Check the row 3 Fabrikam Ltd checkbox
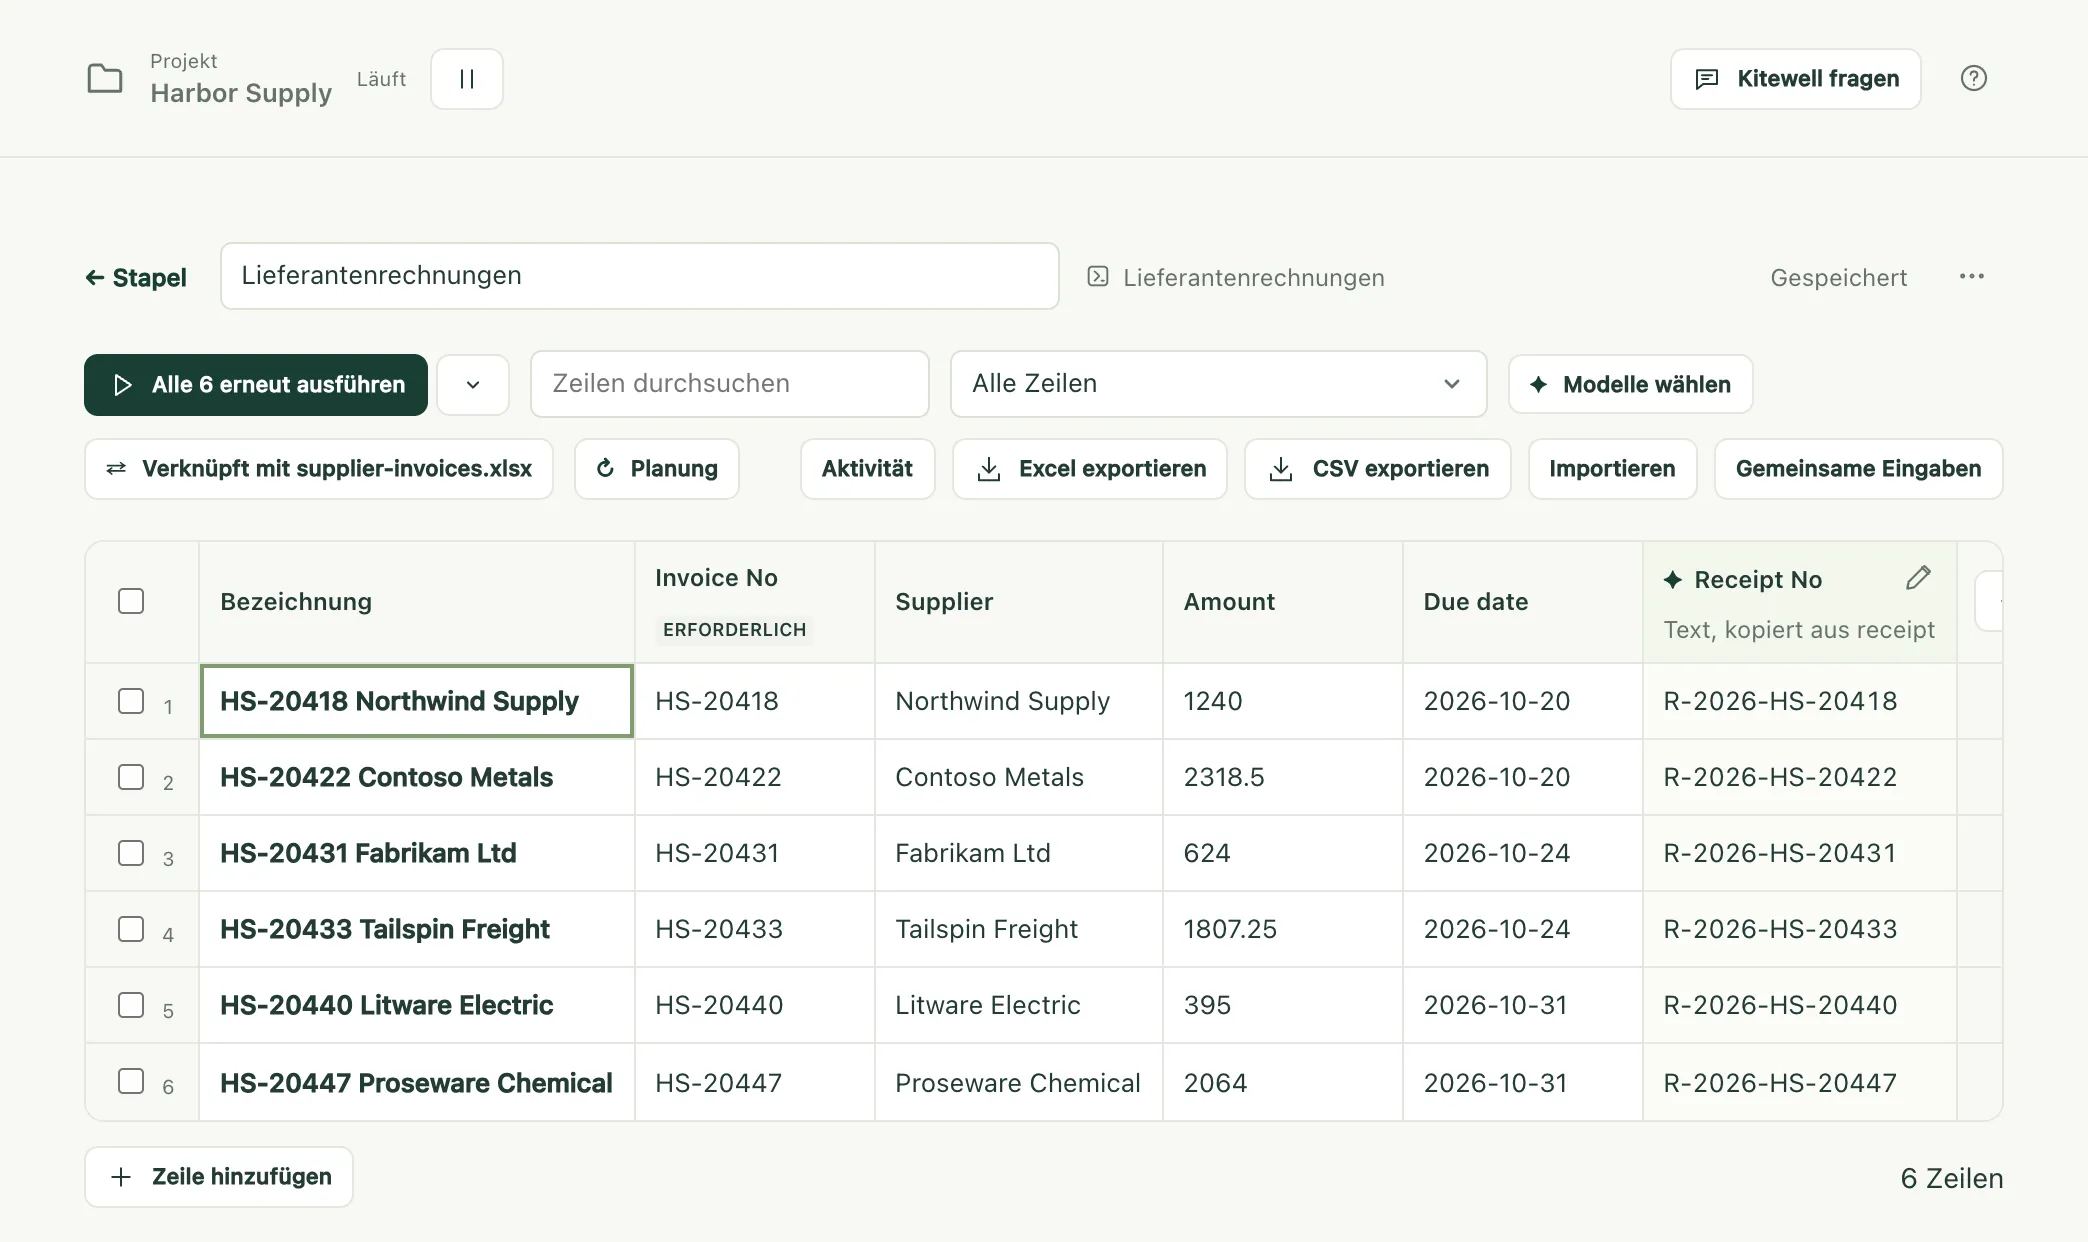Viewport: 2088px width, 1242px height. click(x=131, y=853)
